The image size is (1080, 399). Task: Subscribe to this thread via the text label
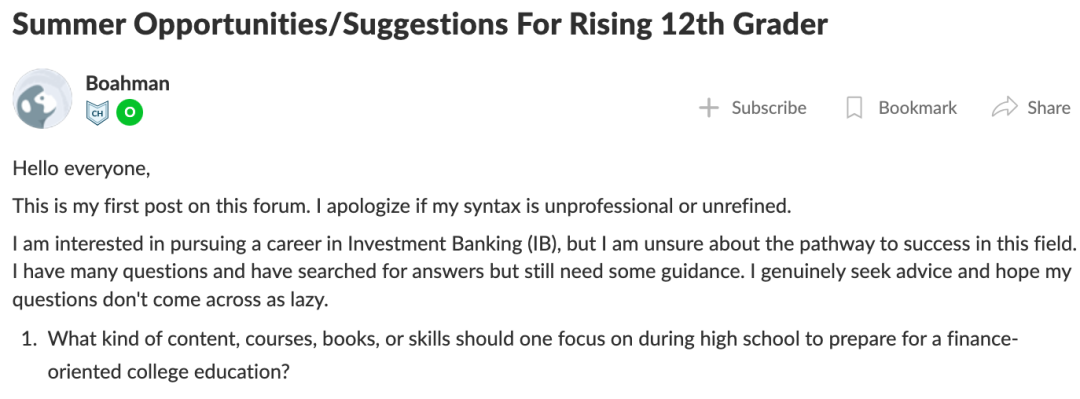769,108
